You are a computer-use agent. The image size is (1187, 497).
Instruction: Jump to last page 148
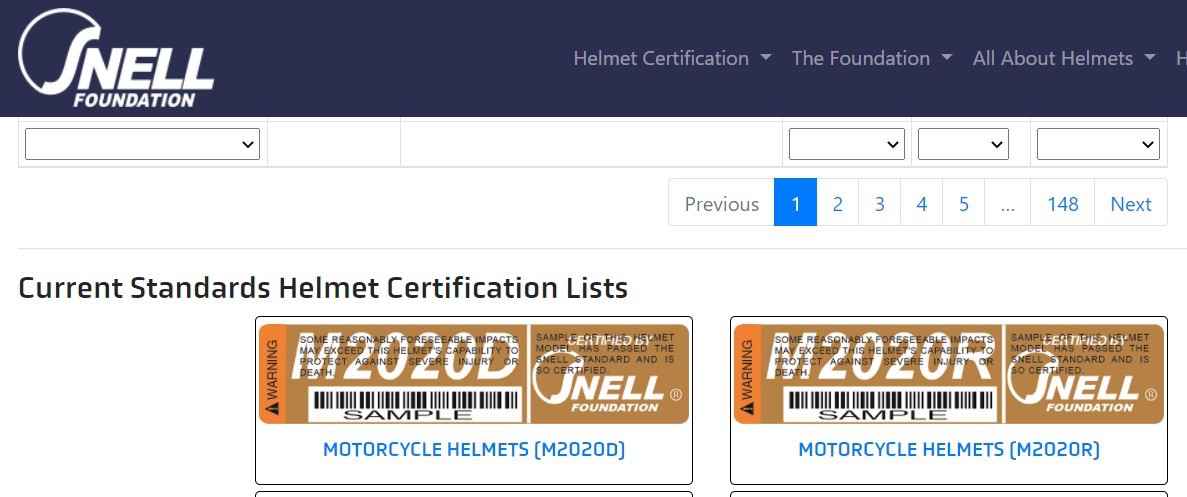[x=1062, y=202]
